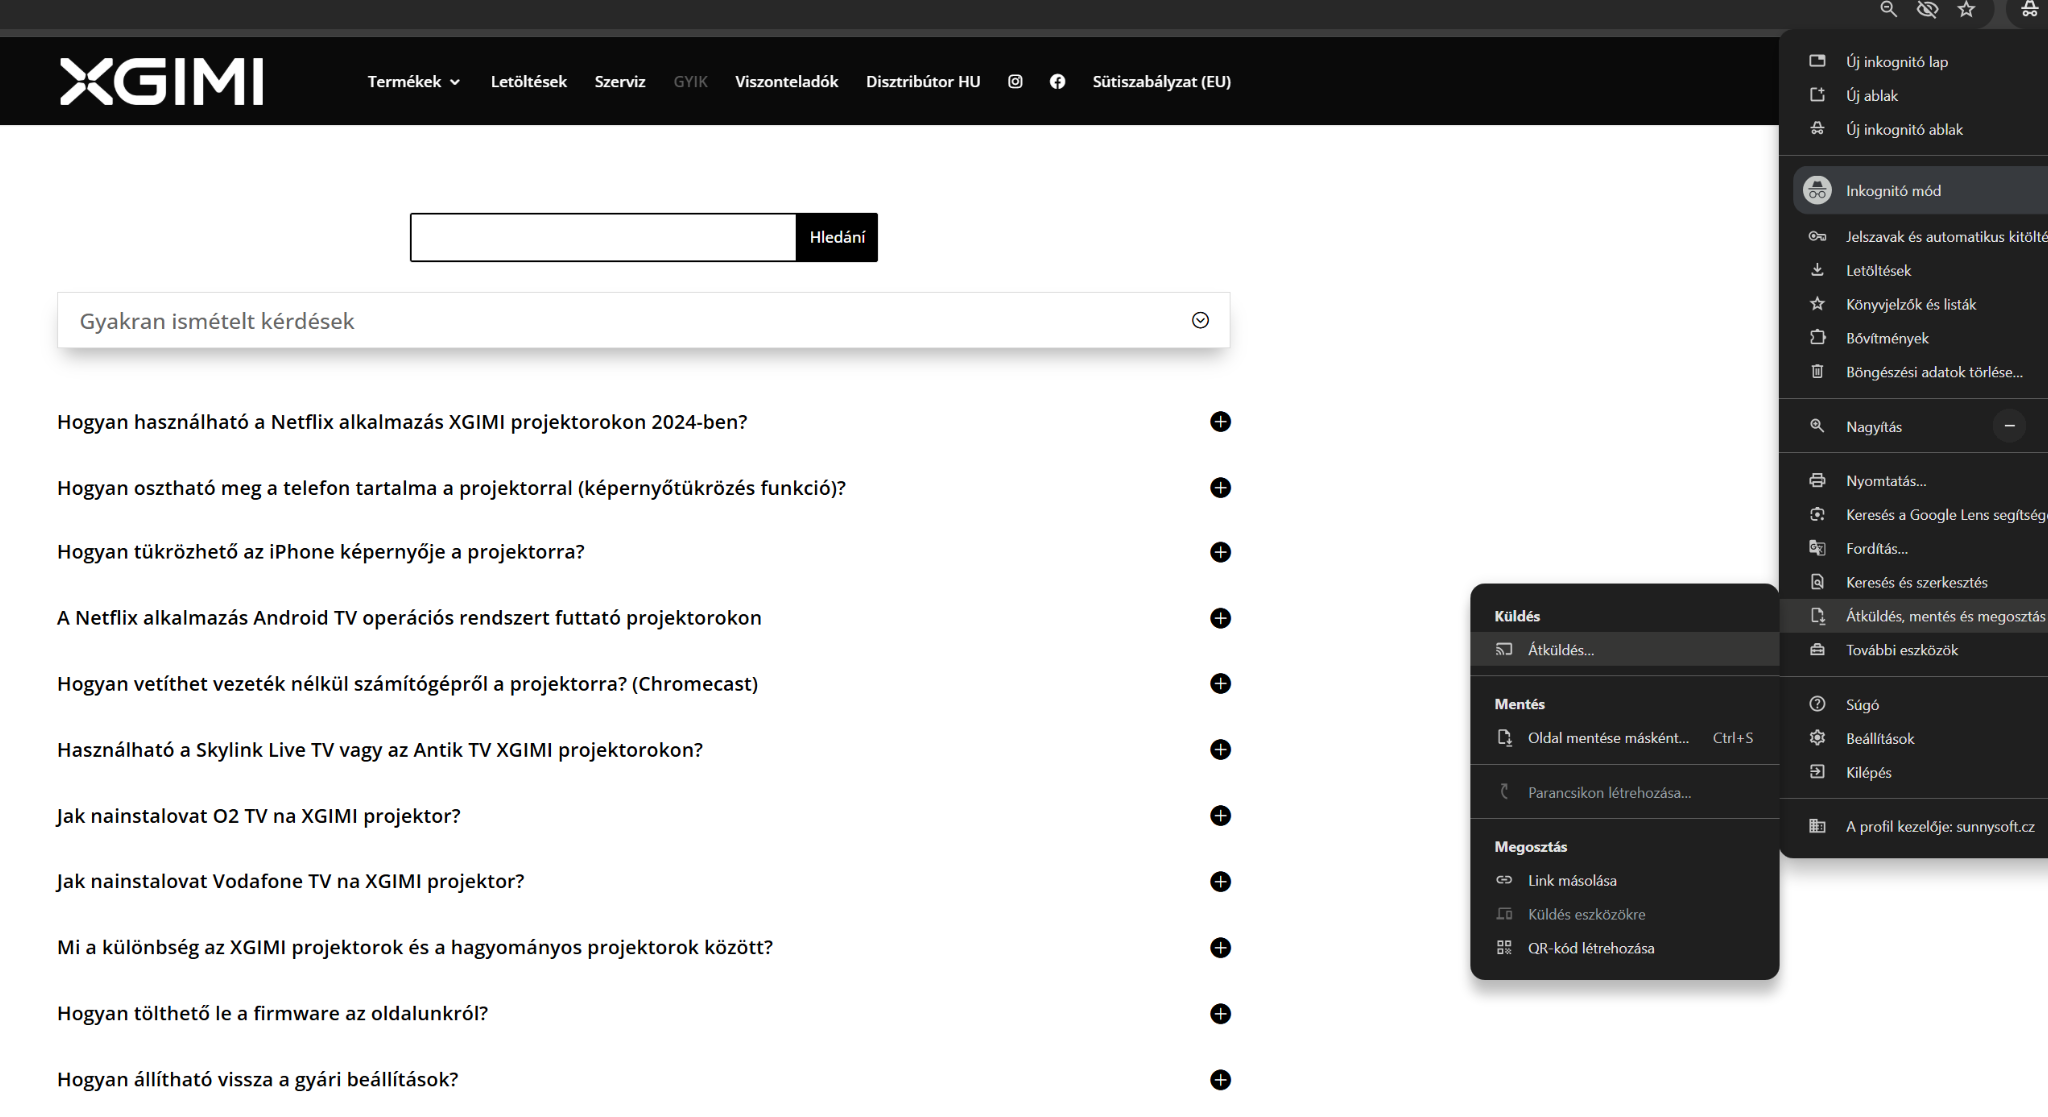Expand the gyári beállítások question
The image size is (2048, 1117).
pos(1220,1080)
